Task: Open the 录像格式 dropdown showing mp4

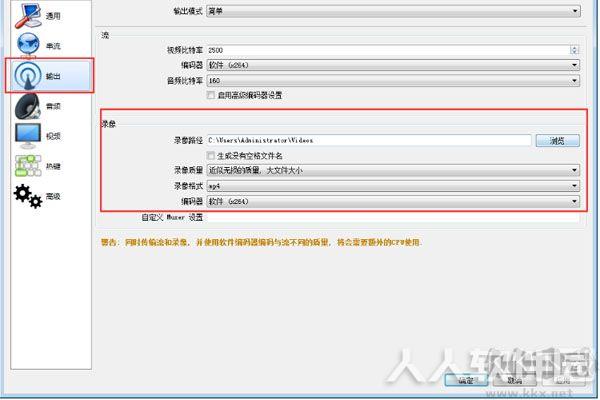Action: pyautogui.click(x=393, y=186)
